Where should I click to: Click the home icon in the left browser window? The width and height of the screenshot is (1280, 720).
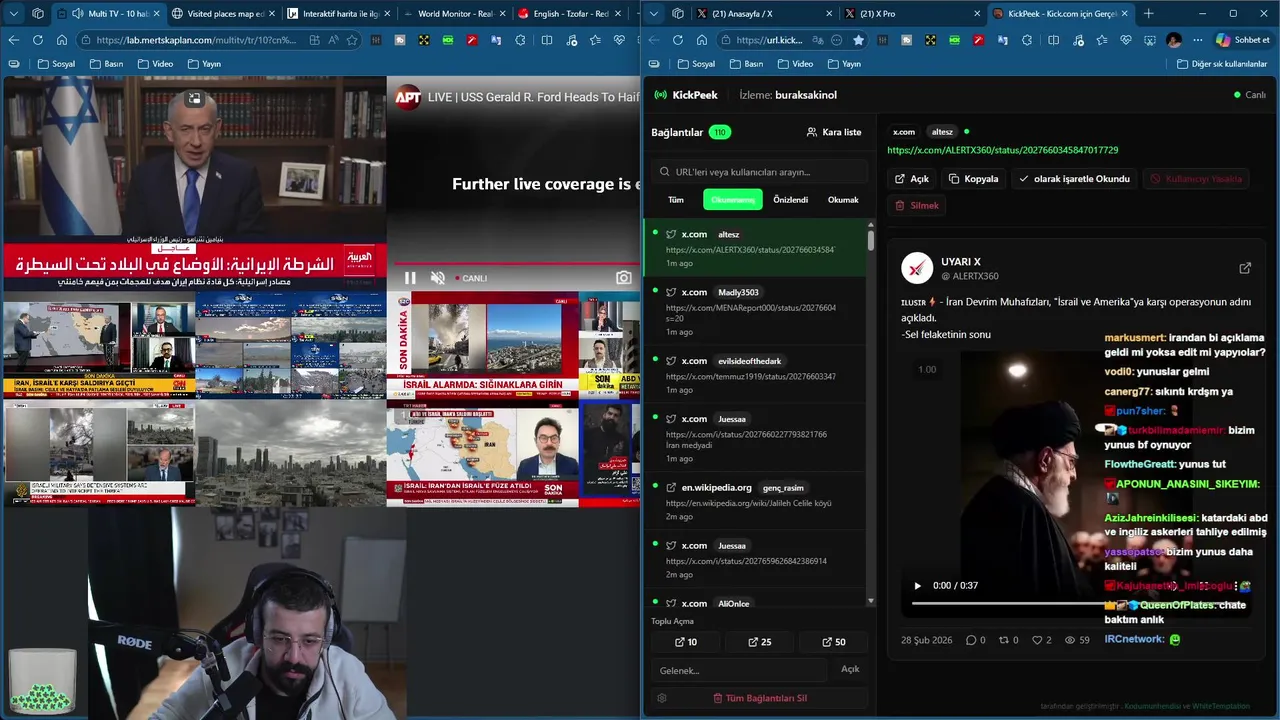click(x=62, y=40)
